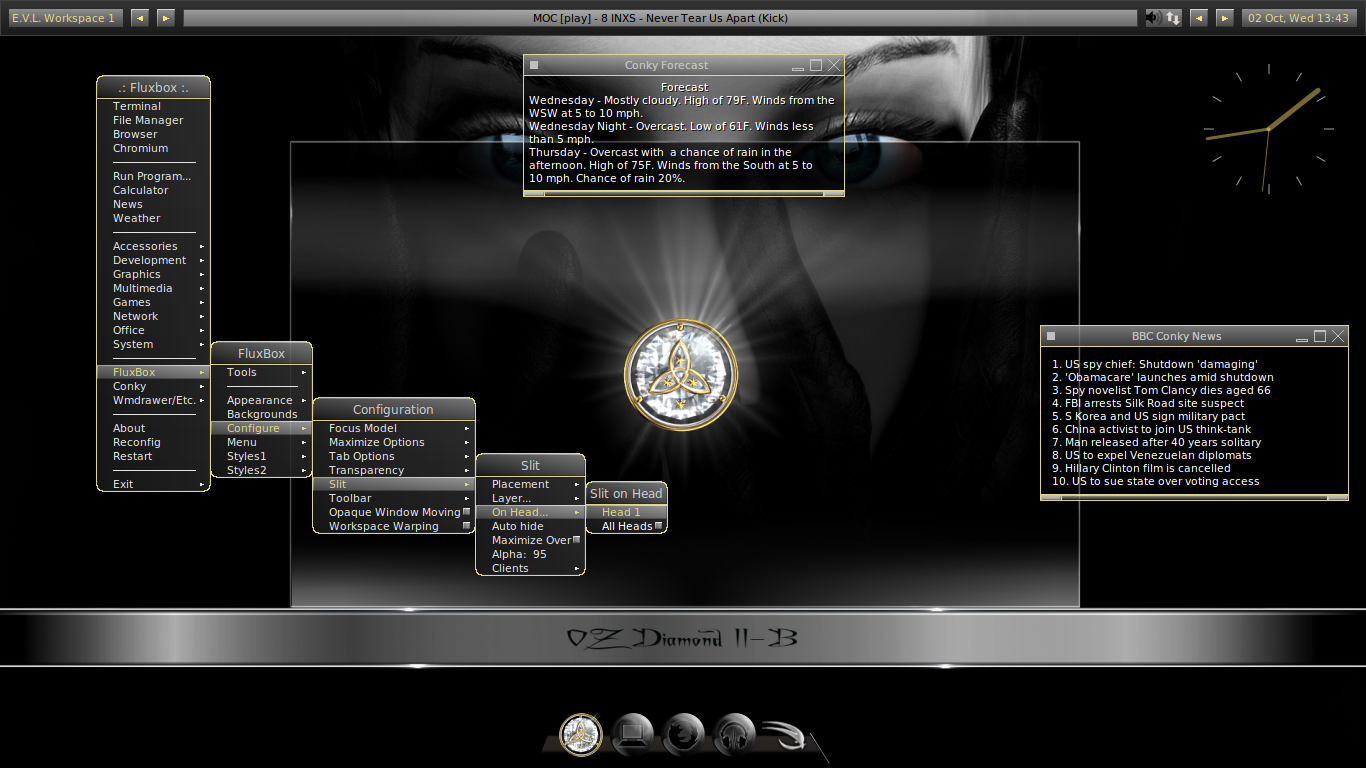This screenshot has height=768, width=1366.
Task: Click the 'Spy novelist Tom Clancy dies aged 66' headline
Action: [x=1160, y=390]
